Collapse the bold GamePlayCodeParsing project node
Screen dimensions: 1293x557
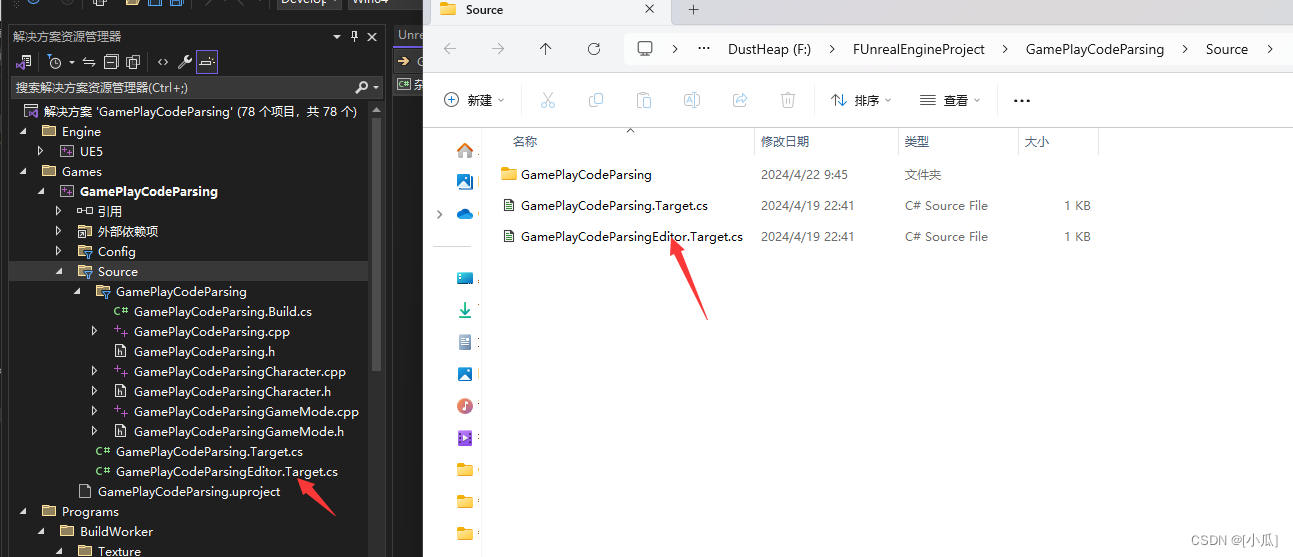41,191
